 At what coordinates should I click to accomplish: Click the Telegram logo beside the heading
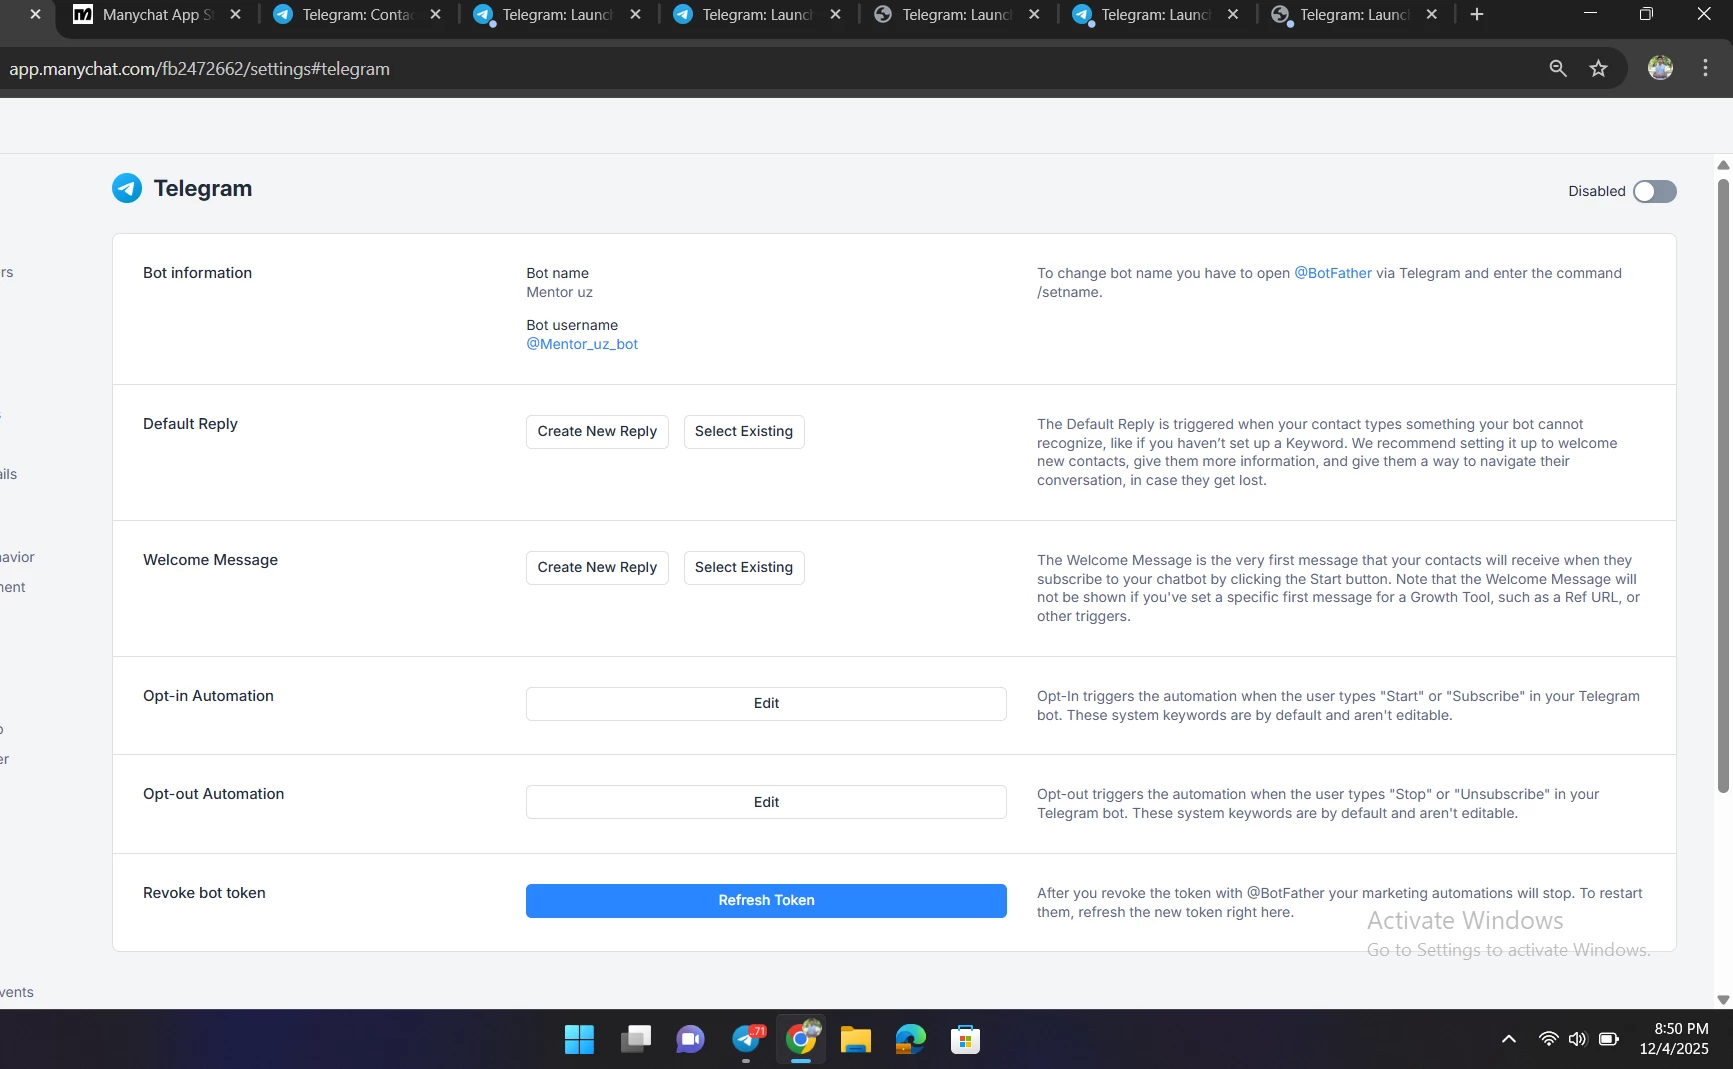[127, 188]
